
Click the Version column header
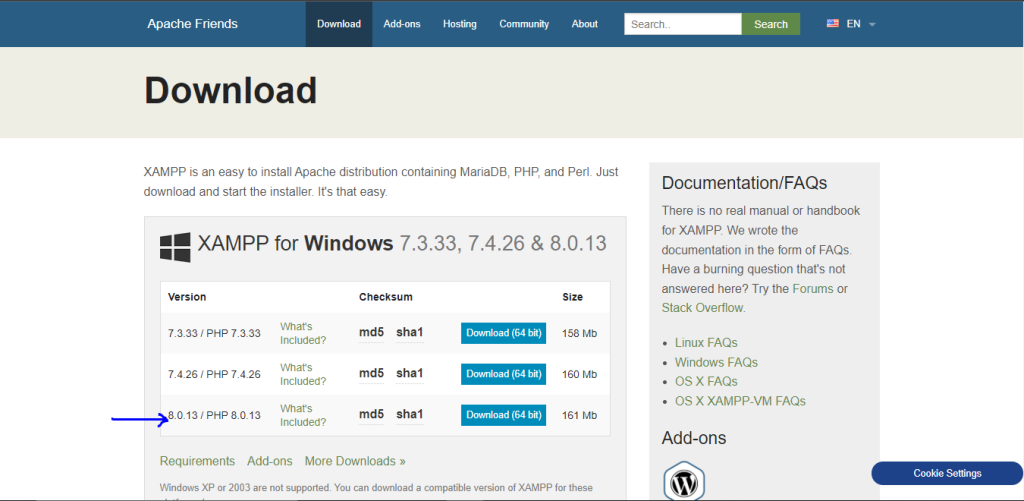[187, 297]
